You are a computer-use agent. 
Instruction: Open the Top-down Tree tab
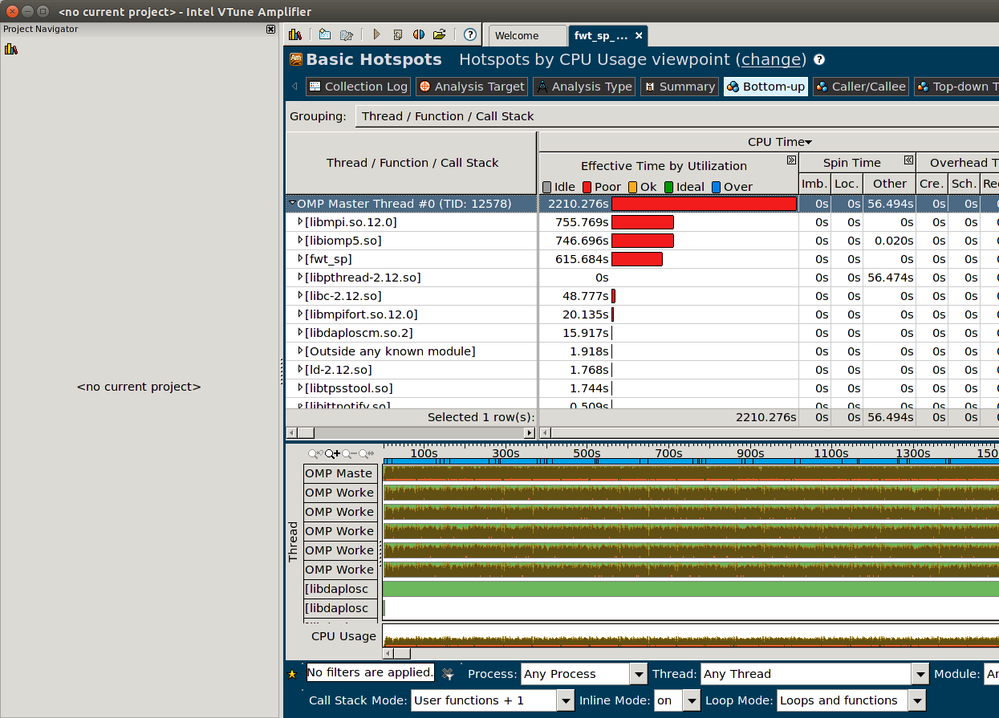click(956, 87)
